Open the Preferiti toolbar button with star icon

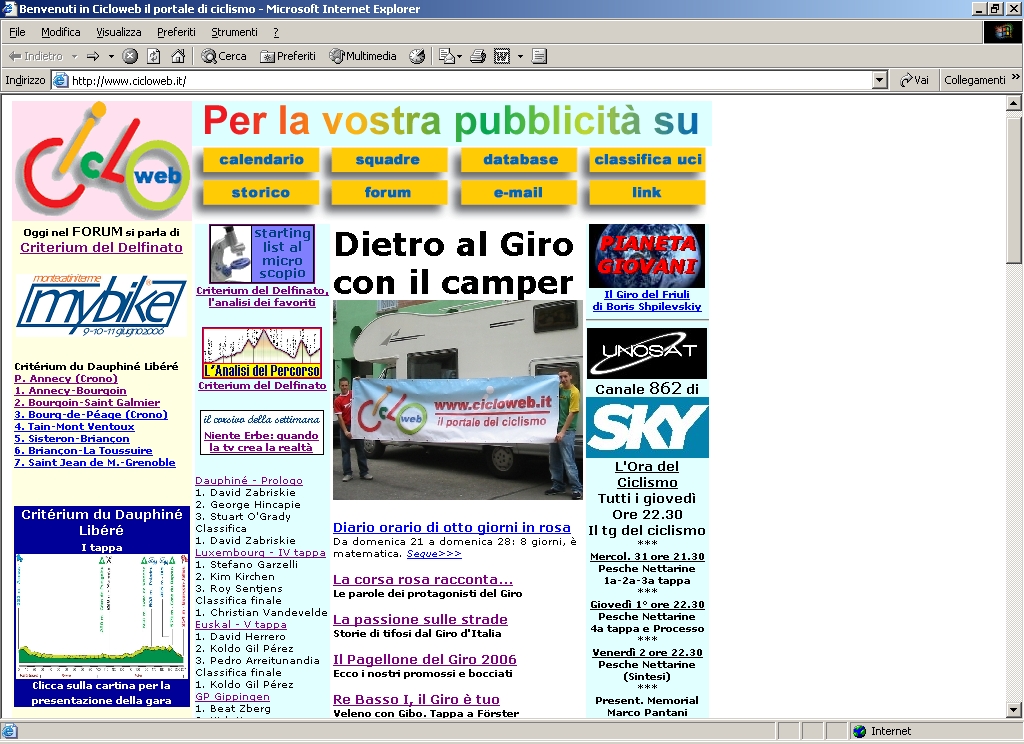(x=288, y=56)
